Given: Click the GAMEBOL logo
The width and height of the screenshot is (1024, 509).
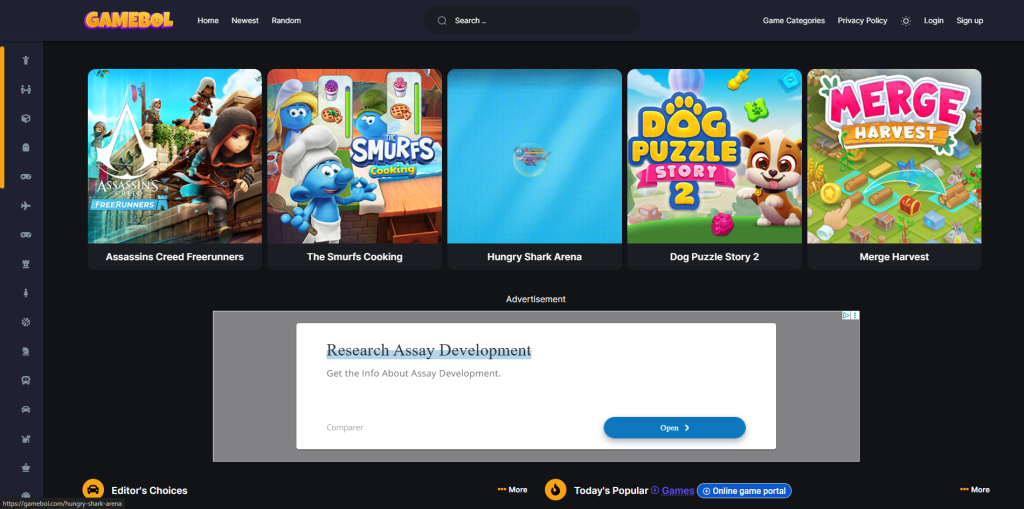Looking at the screenshot, I should [x=129, y=20].
